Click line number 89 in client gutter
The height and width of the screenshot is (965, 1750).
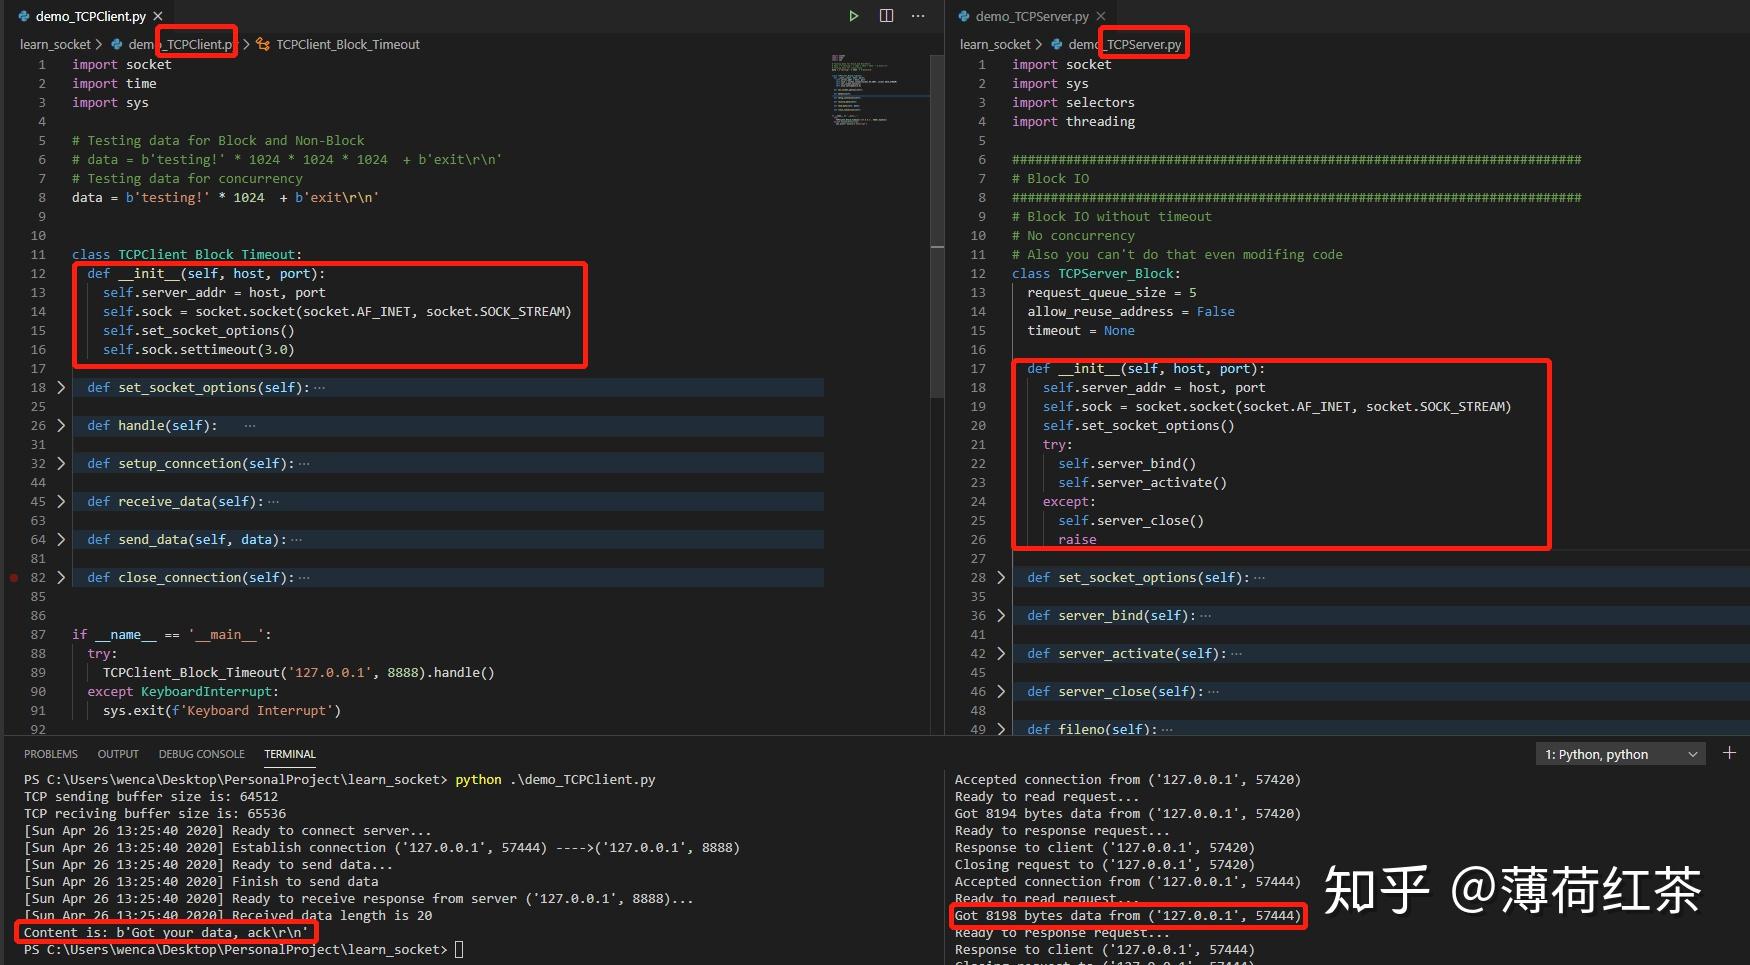point(38,673)
